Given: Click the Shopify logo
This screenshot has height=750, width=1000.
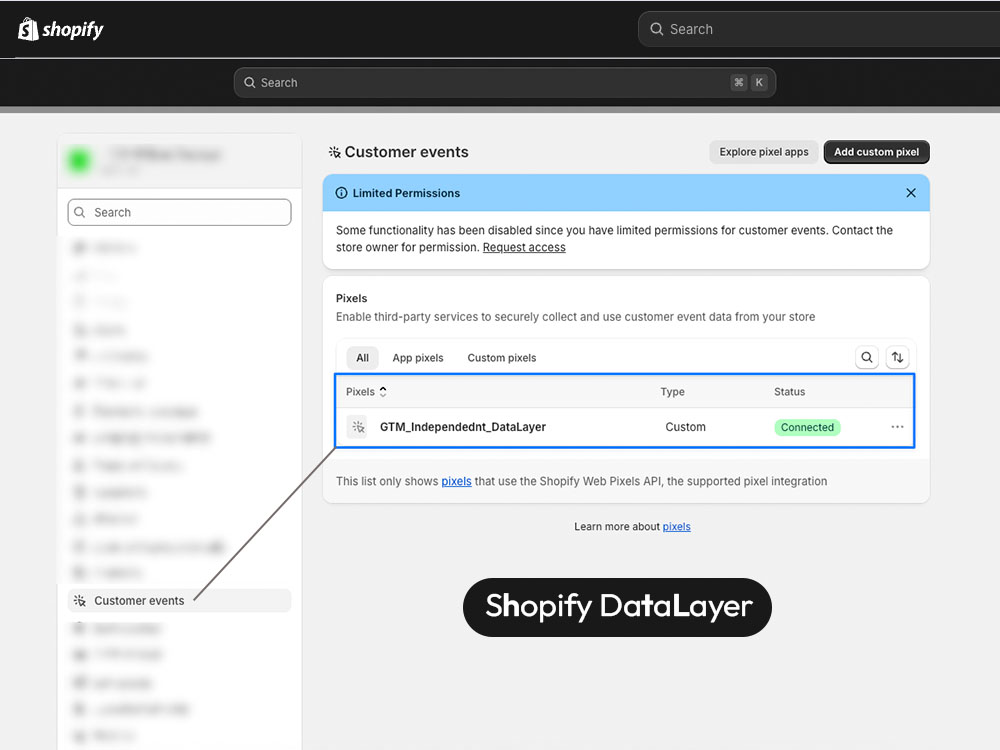Looking at the screenshot, I should (61, 29).
